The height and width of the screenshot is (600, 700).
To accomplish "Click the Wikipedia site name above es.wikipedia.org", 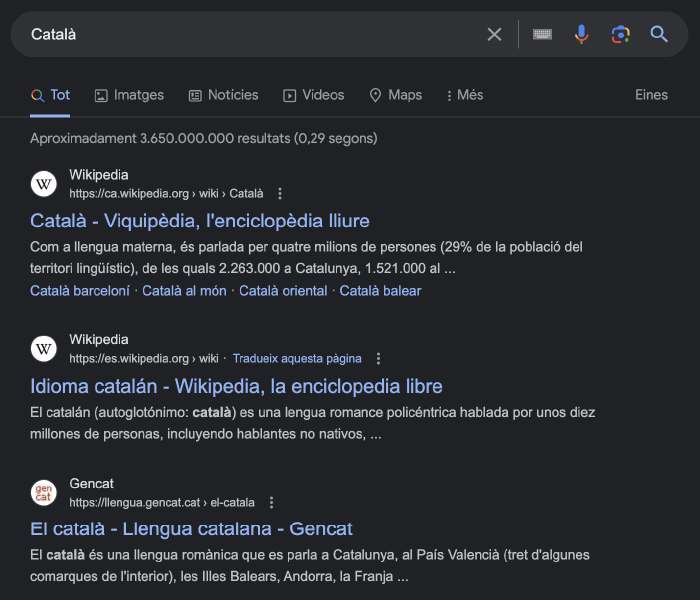I will [99, 339].
